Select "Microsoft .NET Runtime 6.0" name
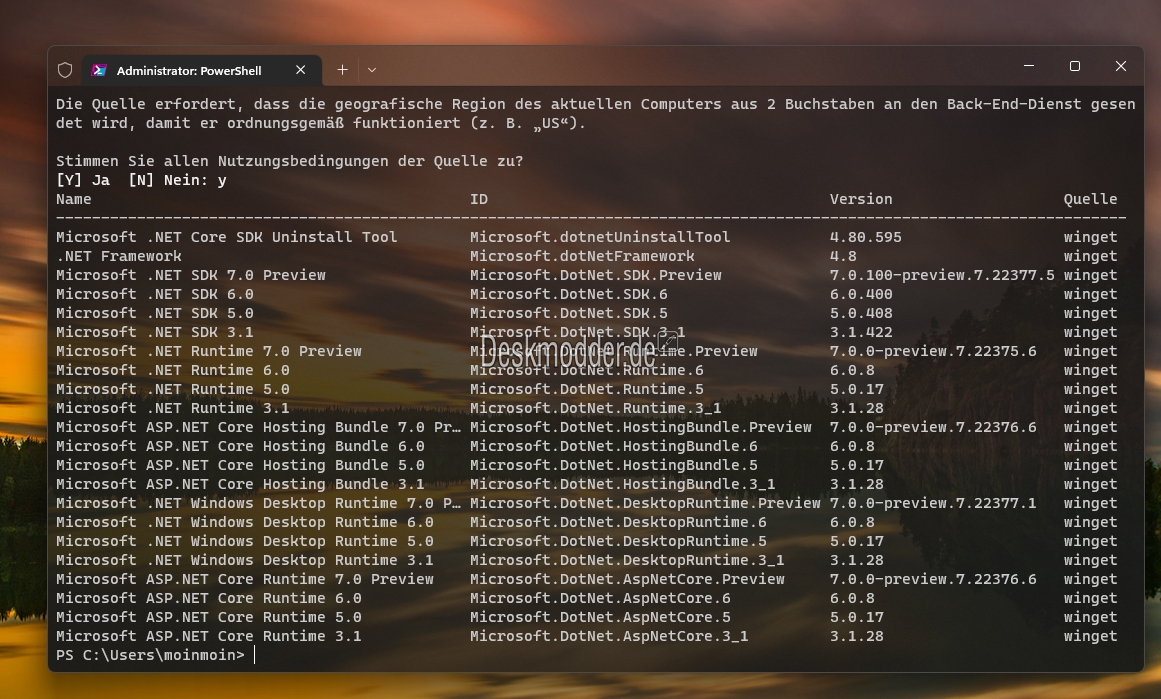This screenshot has height=699, width=1161. point(173,370)
